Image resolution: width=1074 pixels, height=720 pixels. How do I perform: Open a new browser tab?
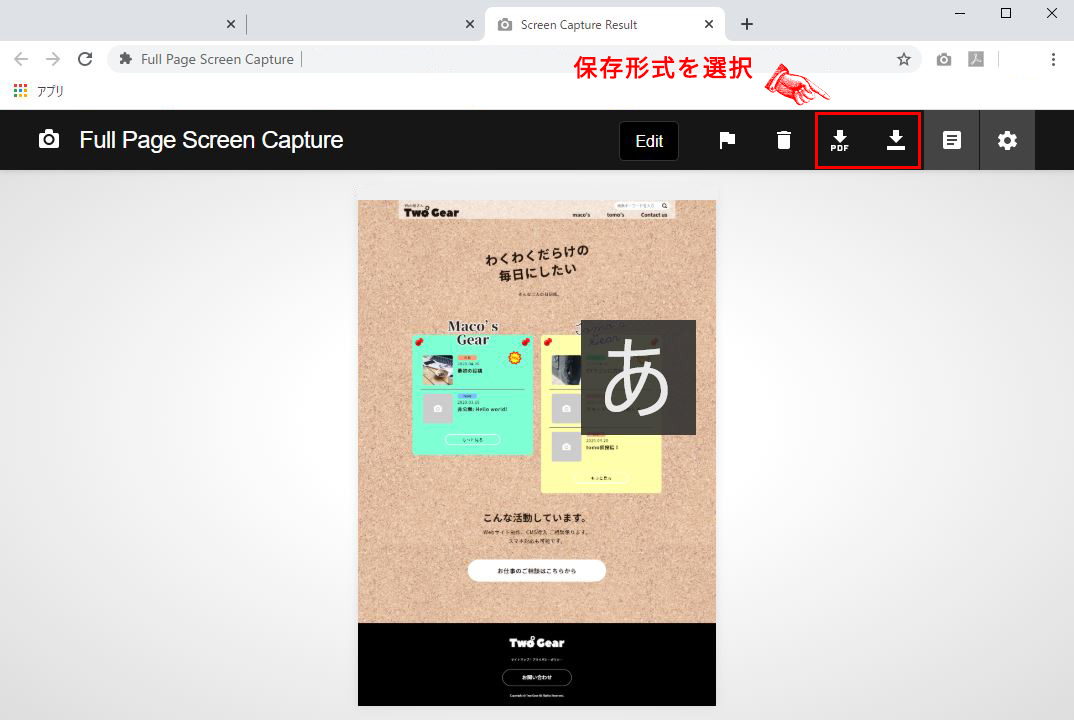746,24
